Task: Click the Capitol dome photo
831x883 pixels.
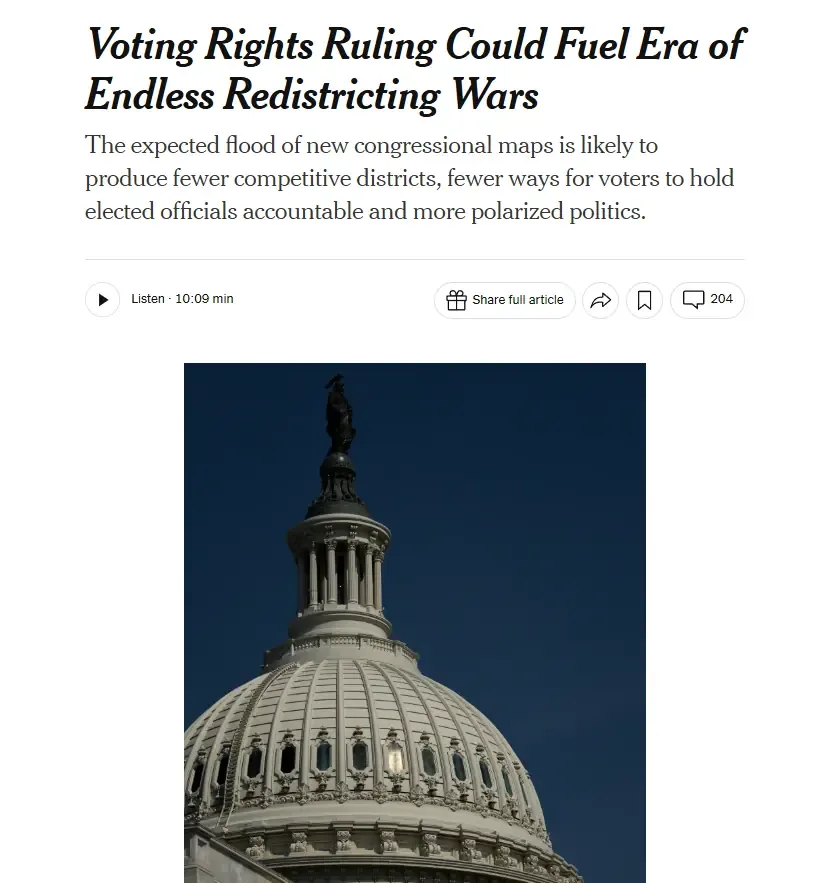Action: [415, 623]
